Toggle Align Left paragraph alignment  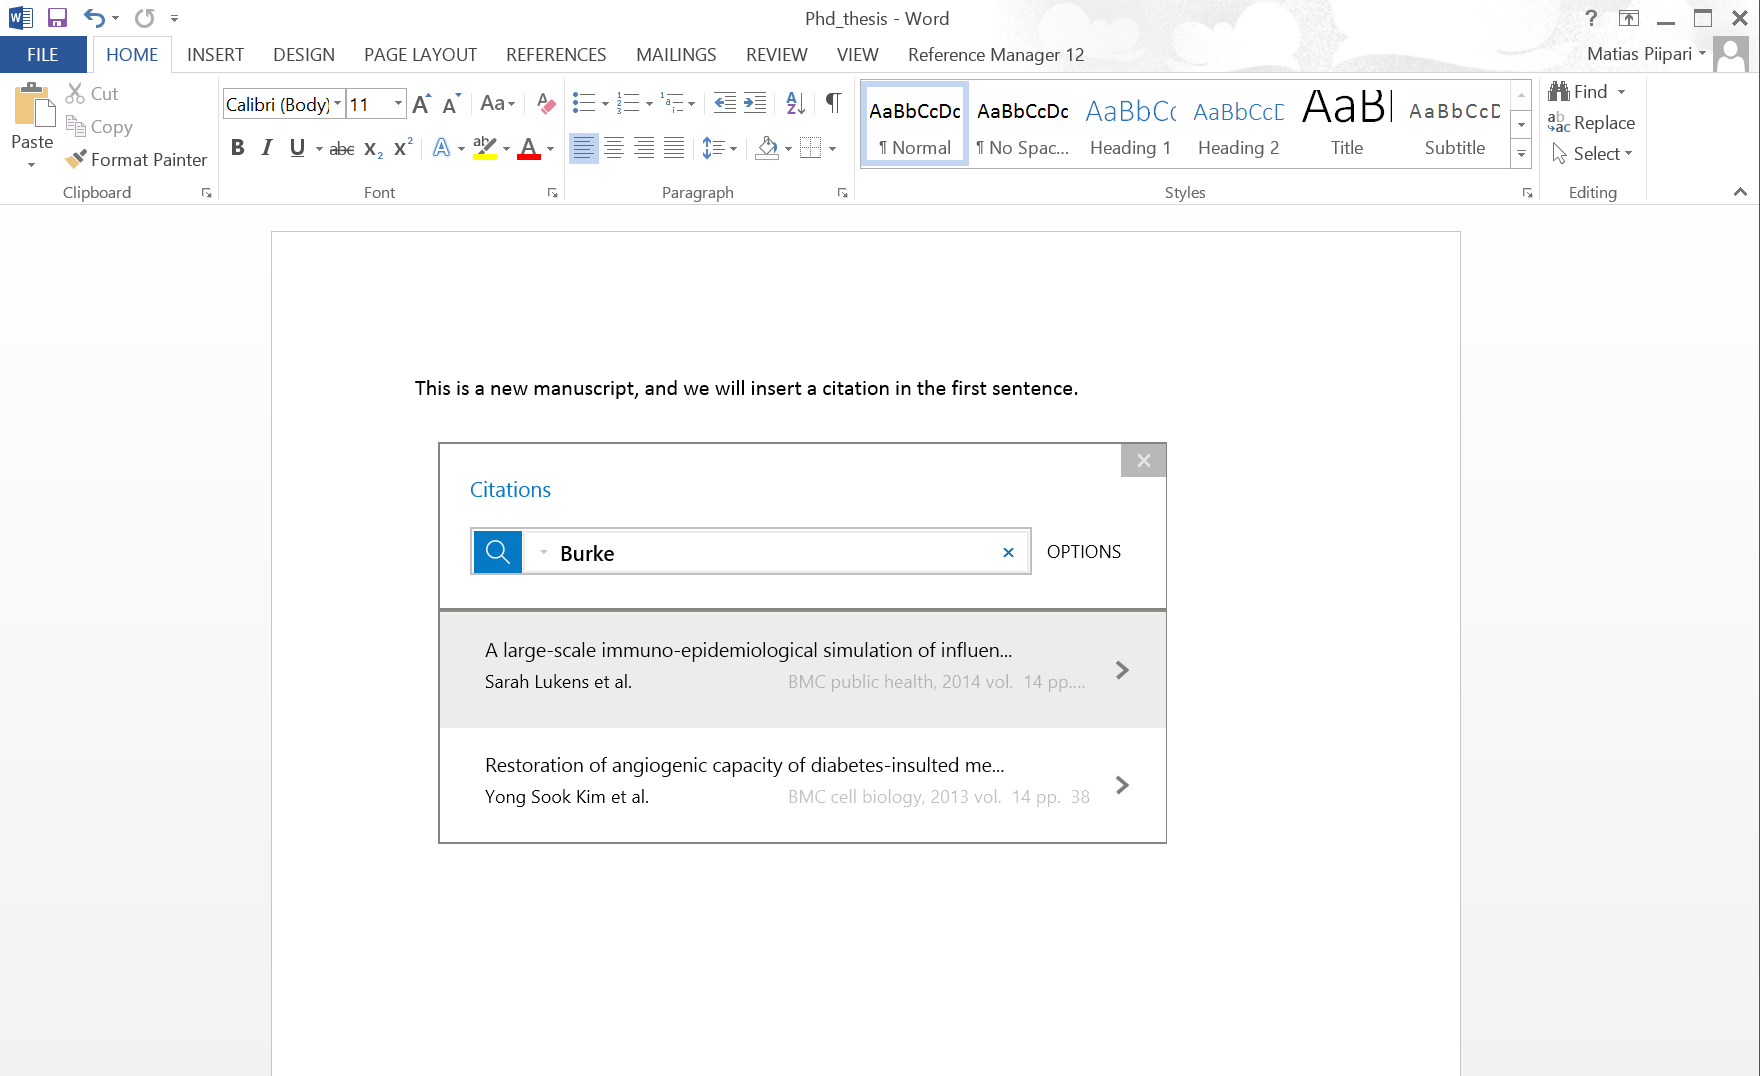click(x=584, y=148)
